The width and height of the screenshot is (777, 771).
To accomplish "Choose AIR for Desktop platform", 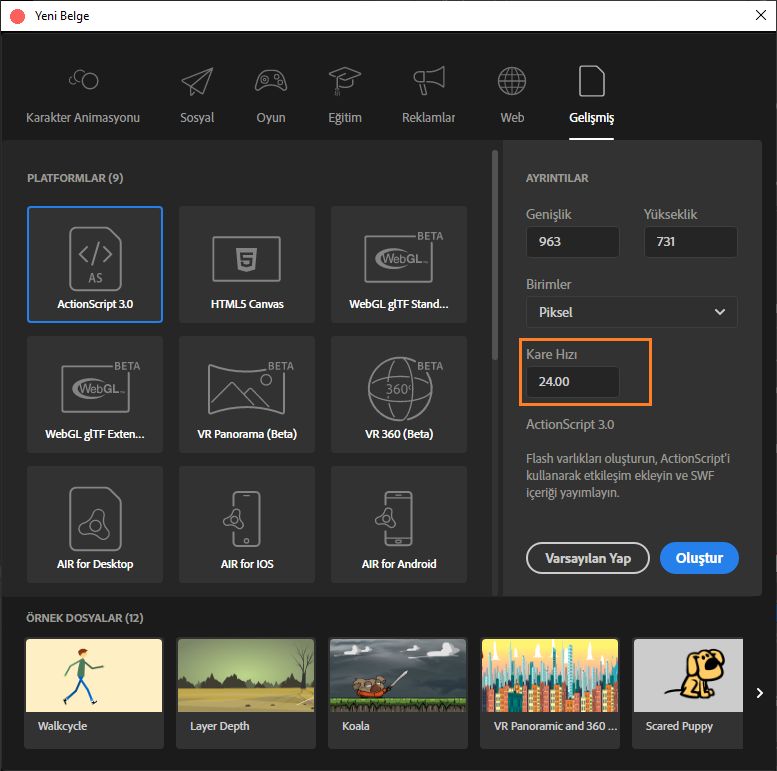I will (95, 524).
